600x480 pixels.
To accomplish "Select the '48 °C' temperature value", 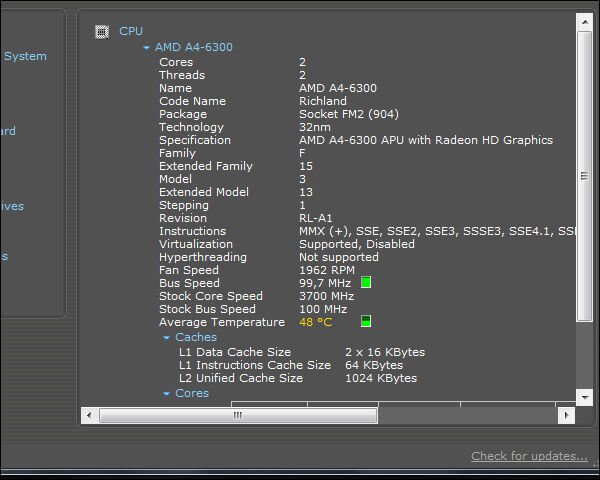I will pos(315,322).
